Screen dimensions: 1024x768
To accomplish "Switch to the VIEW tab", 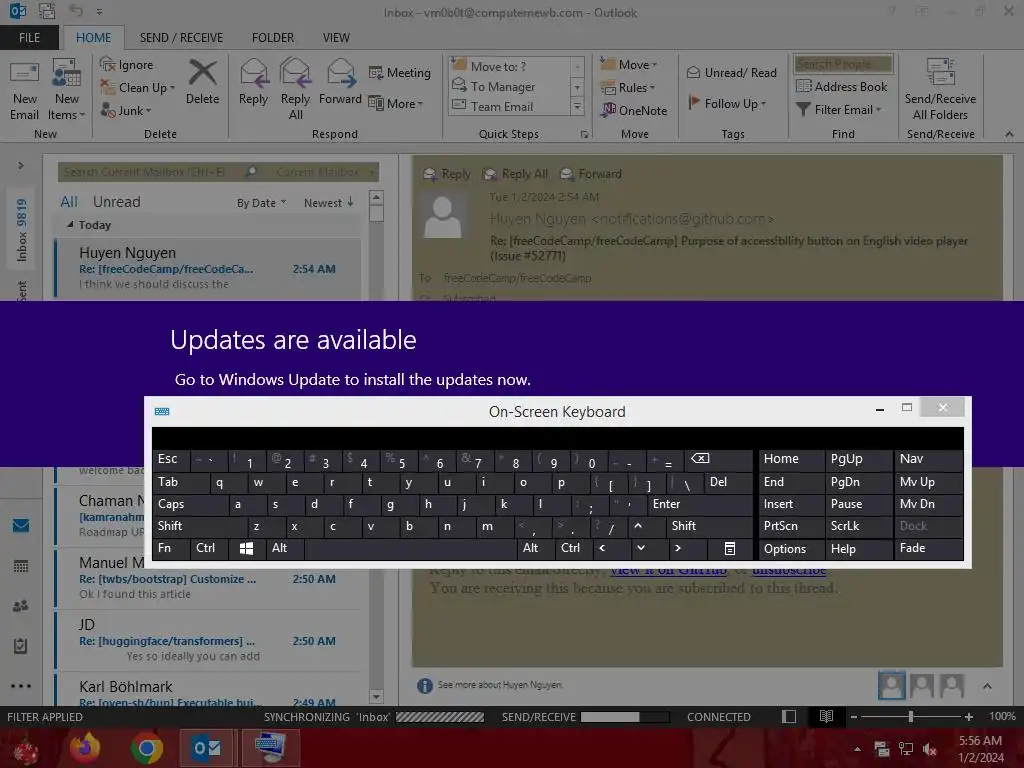I will pyautogui.click(x=336, y=38).
